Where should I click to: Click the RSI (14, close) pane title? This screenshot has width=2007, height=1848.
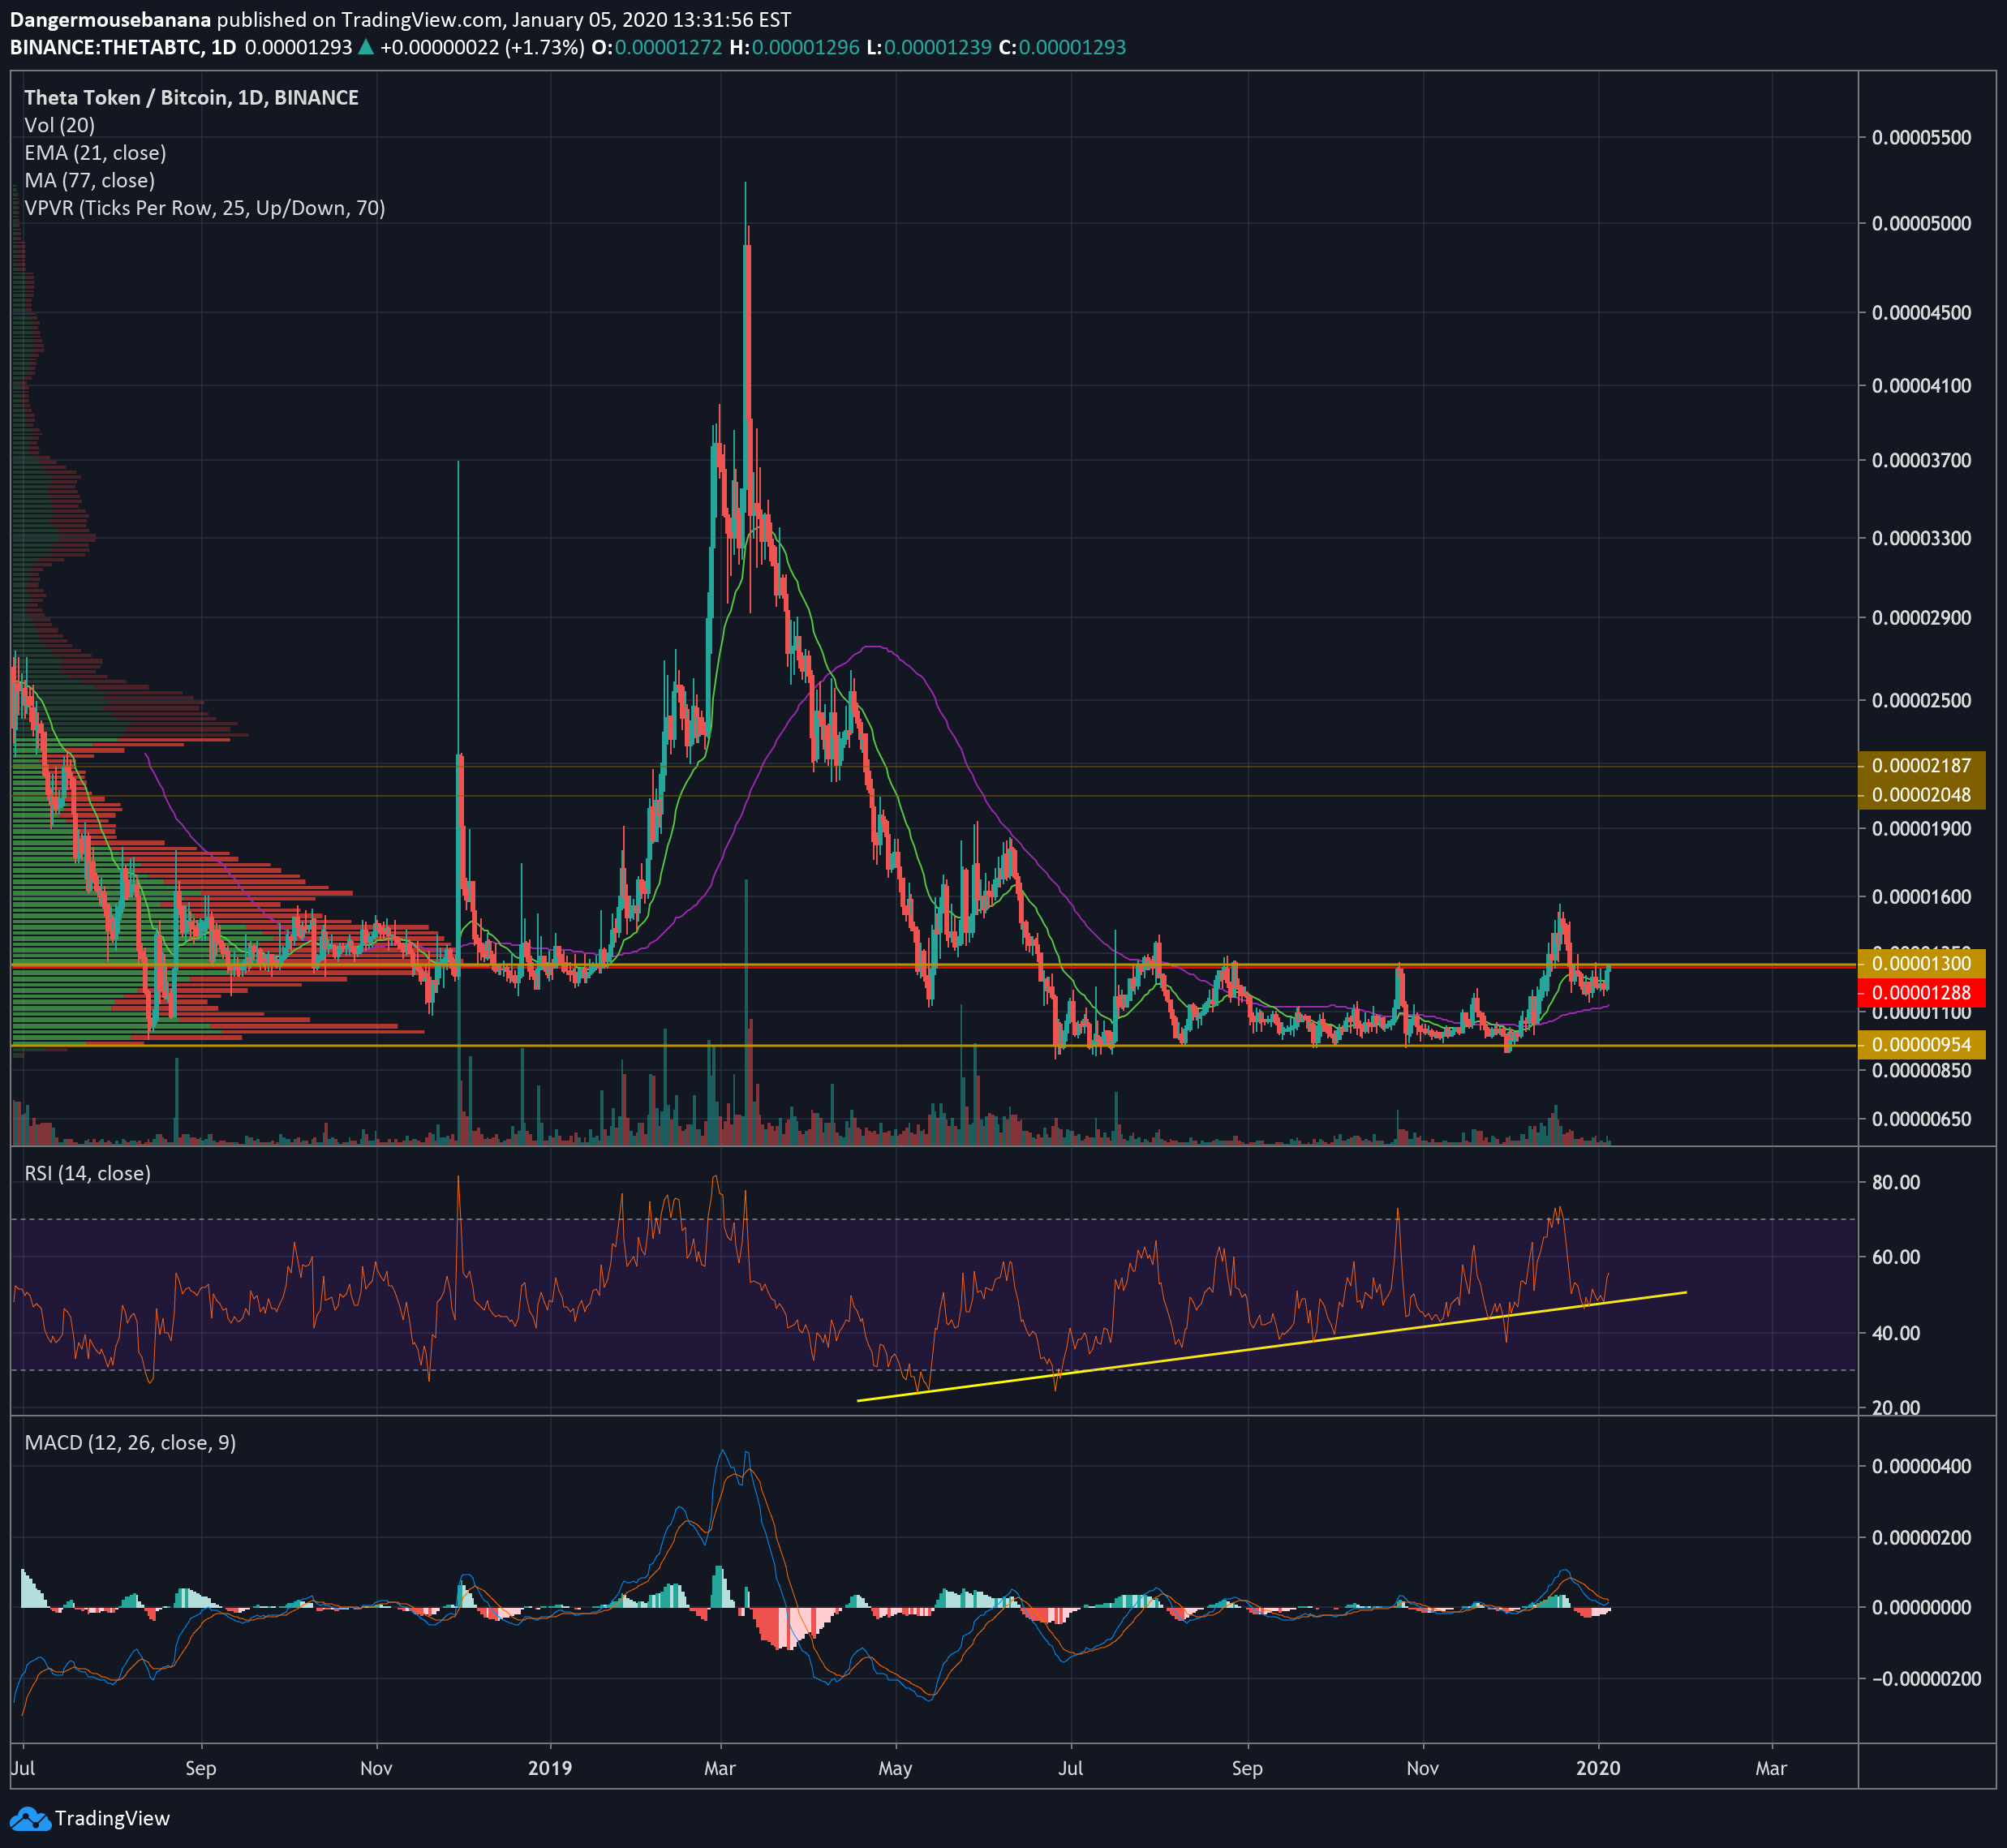88,1173
